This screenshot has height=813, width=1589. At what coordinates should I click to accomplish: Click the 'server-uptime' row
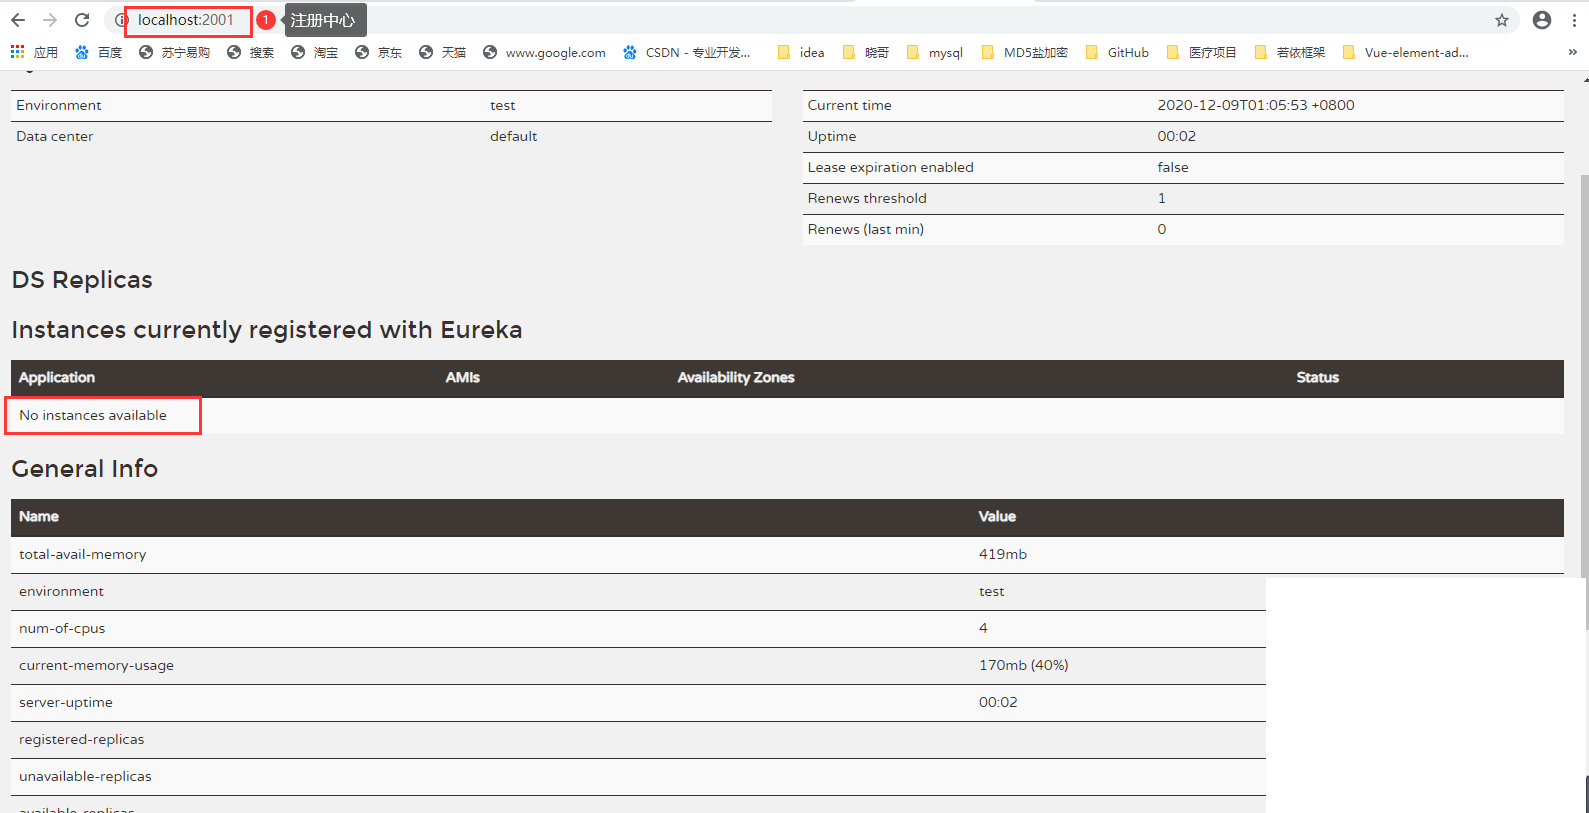point(638,702)
